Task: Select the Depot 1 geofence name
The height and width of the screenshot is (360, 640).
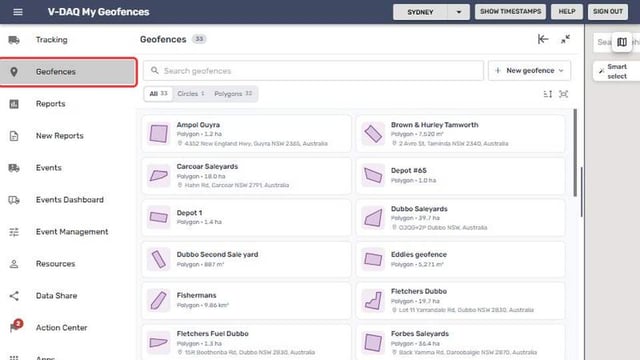Action: click(x=189, y=213)
